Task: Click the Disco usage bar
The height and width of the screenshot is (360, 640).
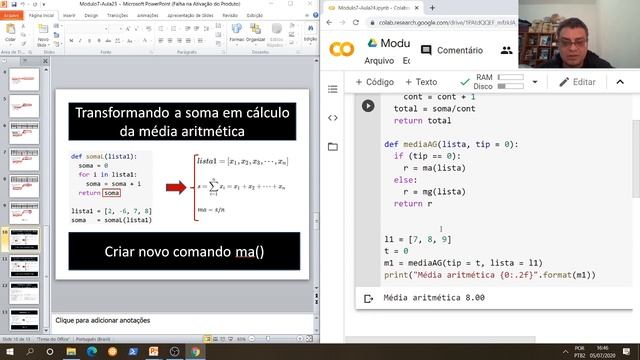Action: coord(511,86)
